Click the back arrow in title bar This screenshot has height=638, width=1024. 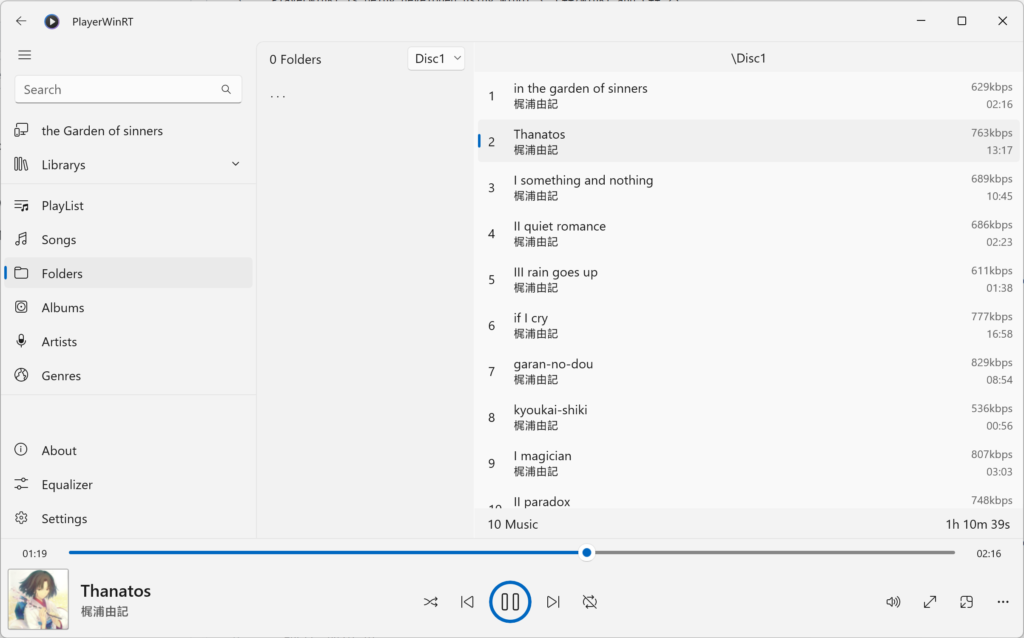tap(21, 21)
